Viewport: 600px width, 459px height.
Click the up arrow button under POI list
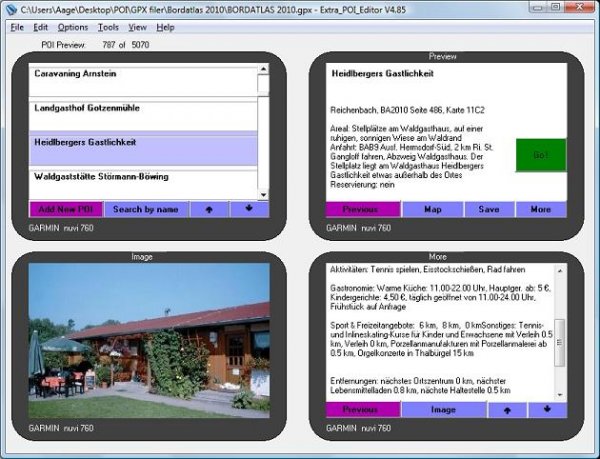[x=209, y=210]
